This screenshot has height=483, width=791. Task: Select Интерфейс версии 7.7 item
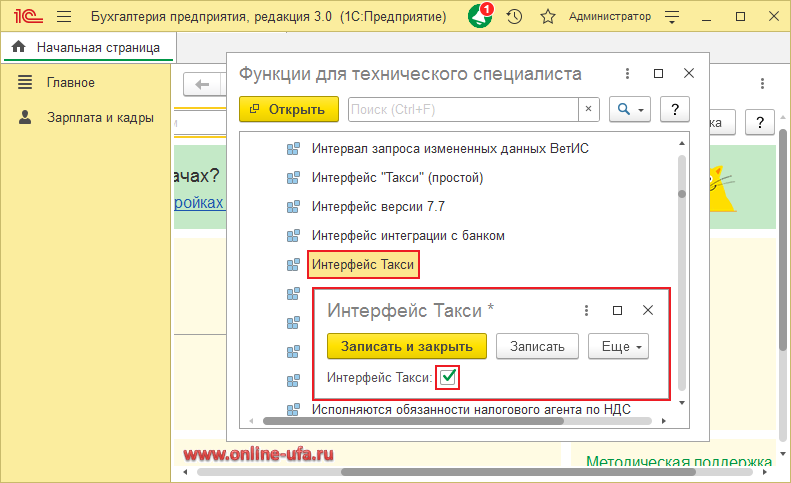378,206
